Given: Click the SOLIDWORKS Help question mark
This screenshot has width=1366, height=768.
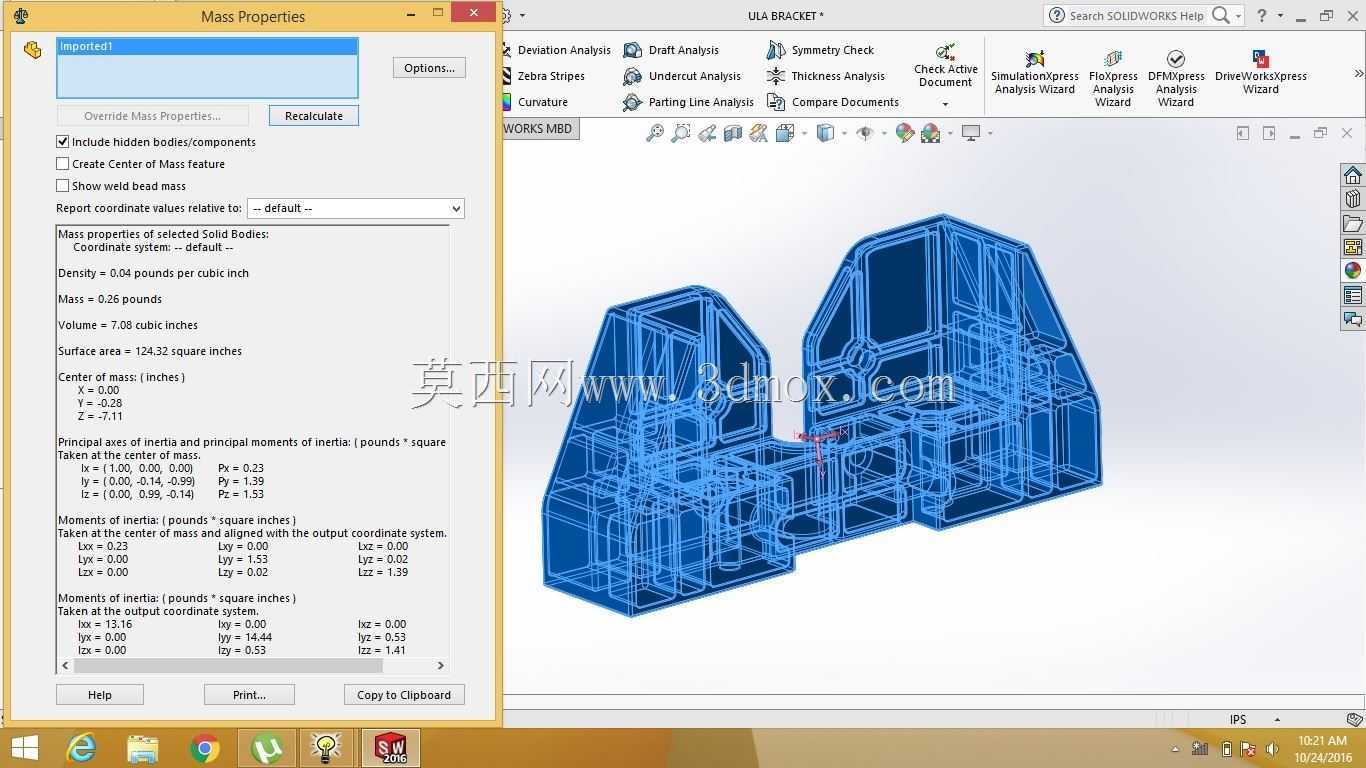Looking at the screenshot, I should (1262, 16).
